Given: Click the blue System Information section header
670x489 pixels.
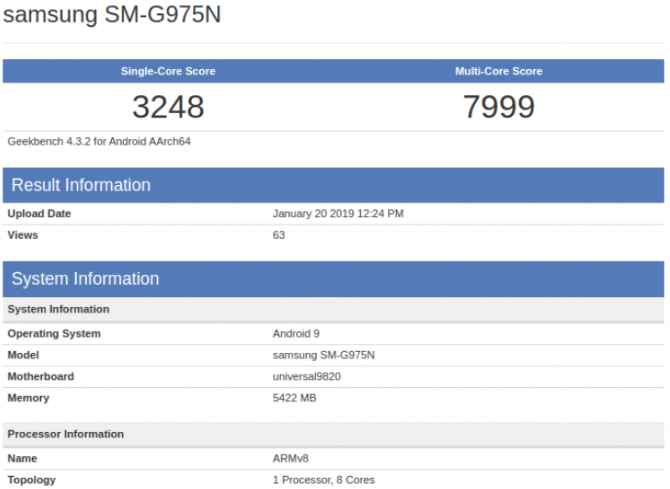Looking at the screenshot, I should pyautogui.click(x=333, y=279).
